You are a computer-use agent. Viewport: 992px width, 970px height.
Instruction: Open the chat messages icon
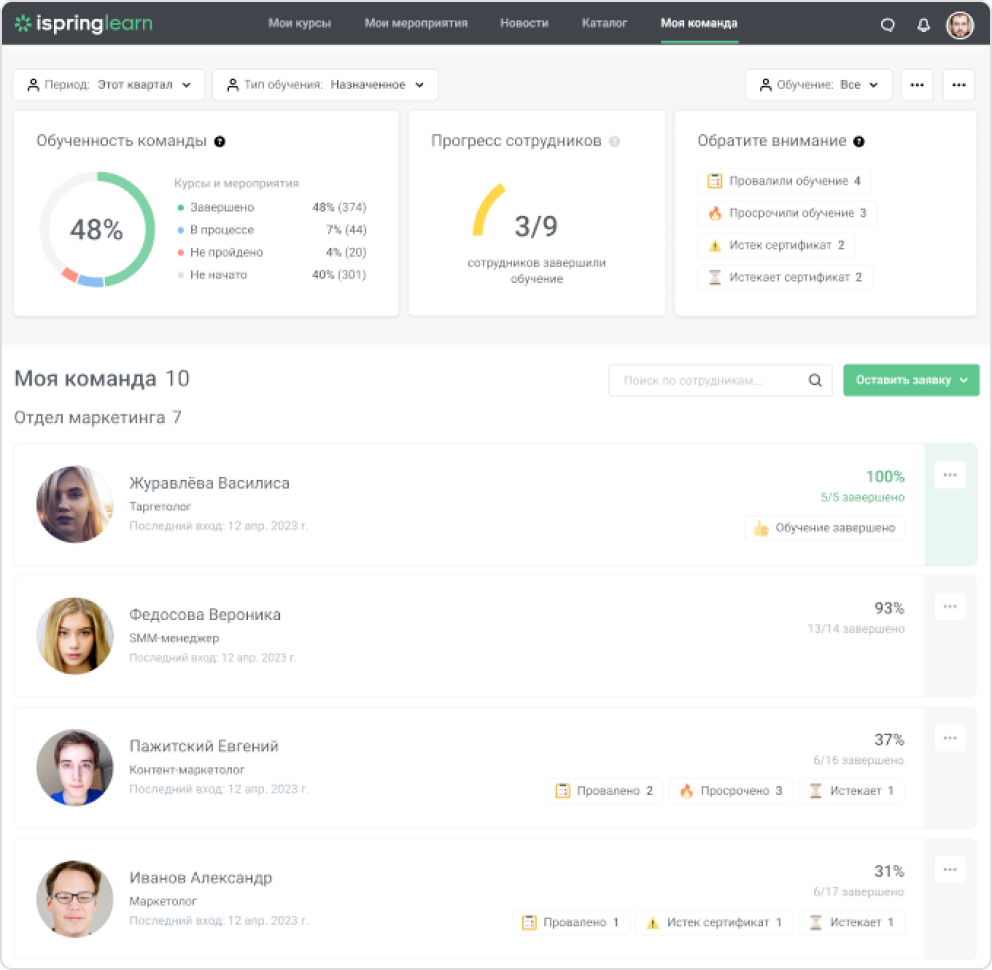tap(887, 25)
